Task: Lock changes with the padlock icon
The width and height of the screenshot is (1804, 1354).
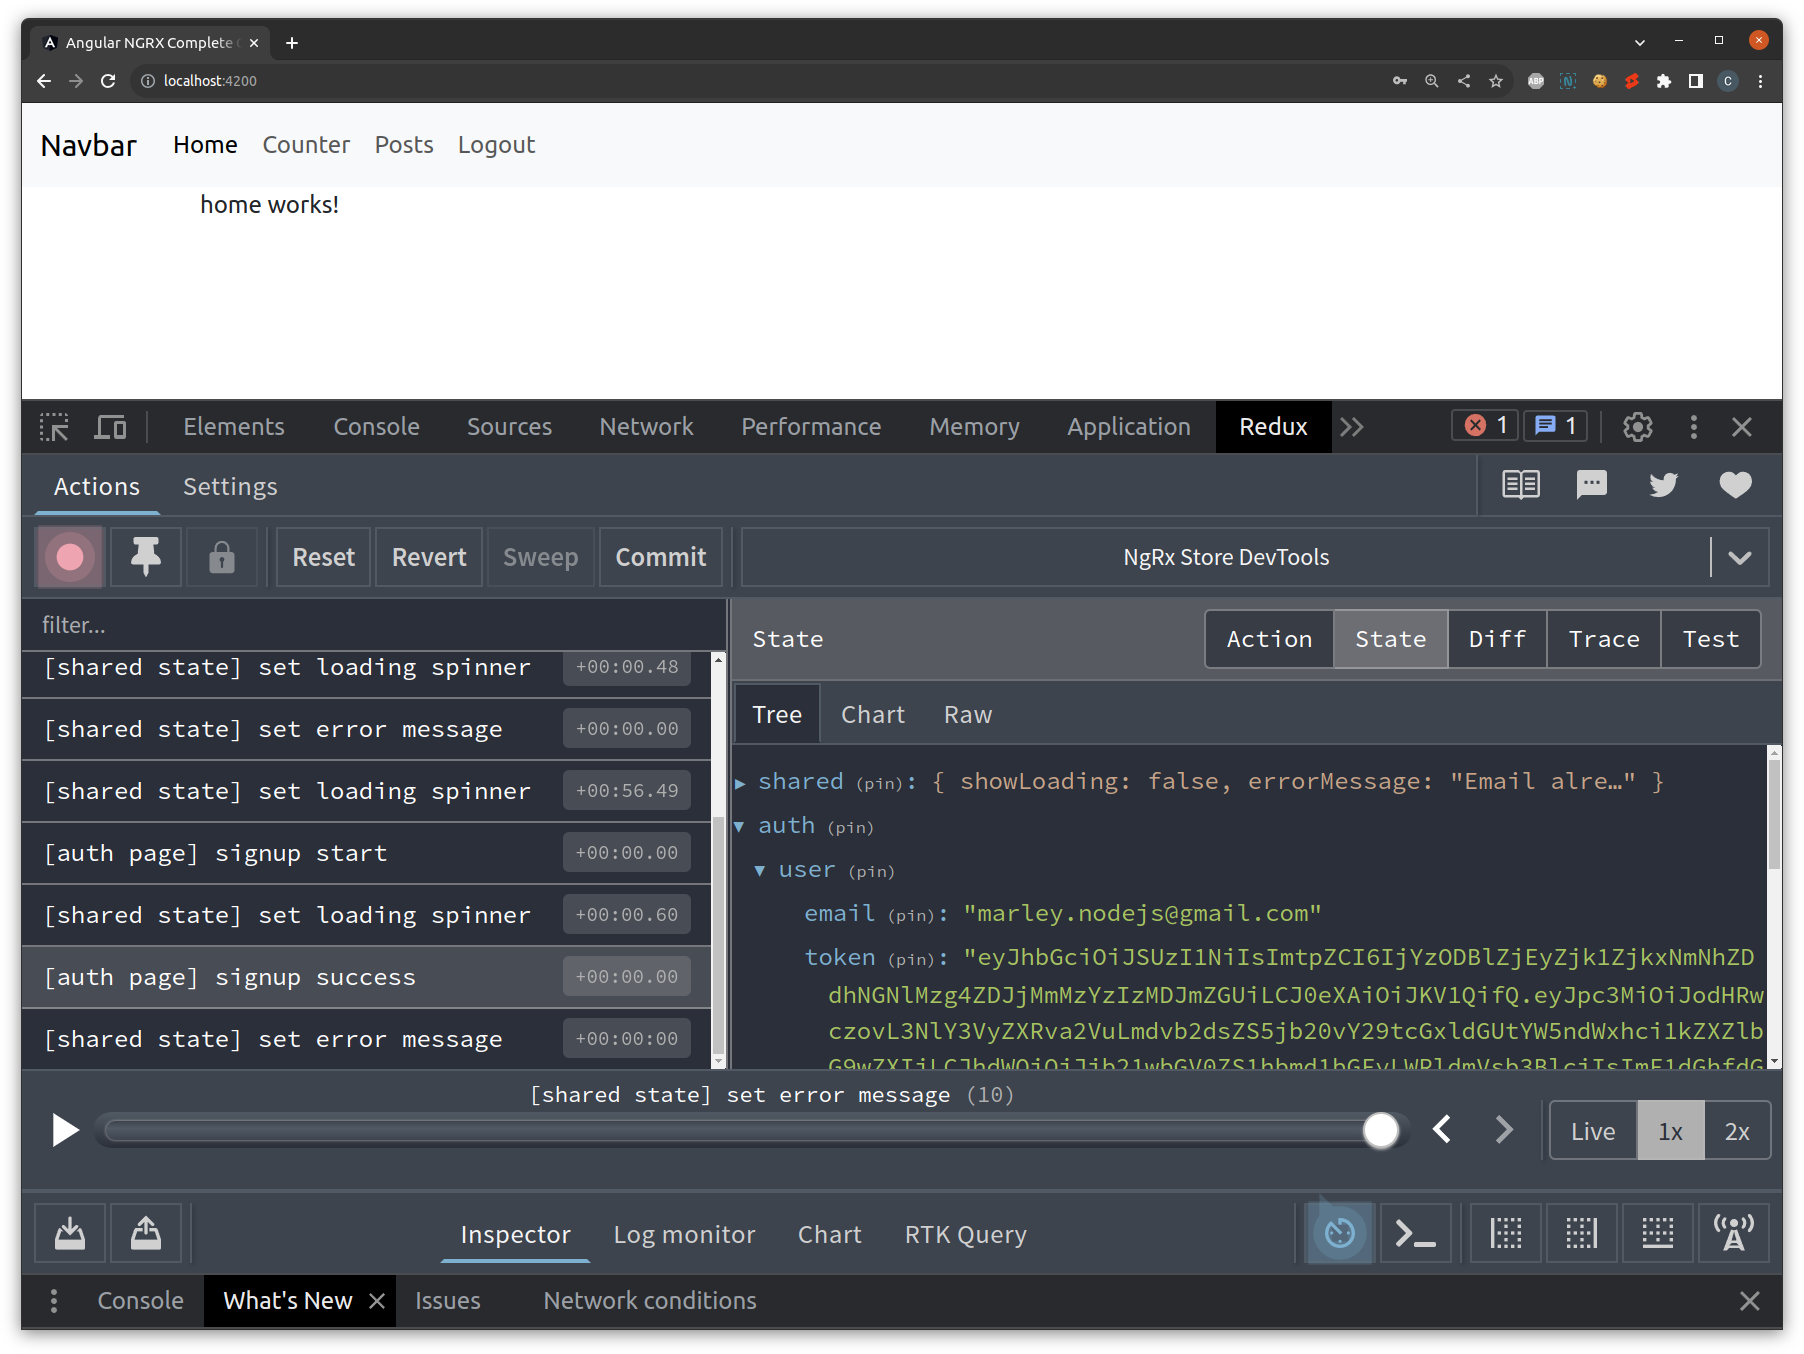Action: (x=222, y=557)
